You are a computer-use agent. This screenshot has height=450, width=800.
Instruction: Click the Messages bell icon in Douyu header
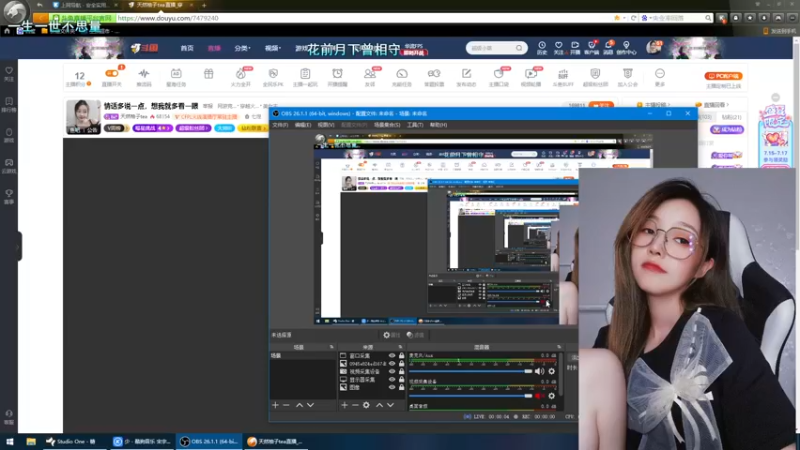tap(608, 45)
